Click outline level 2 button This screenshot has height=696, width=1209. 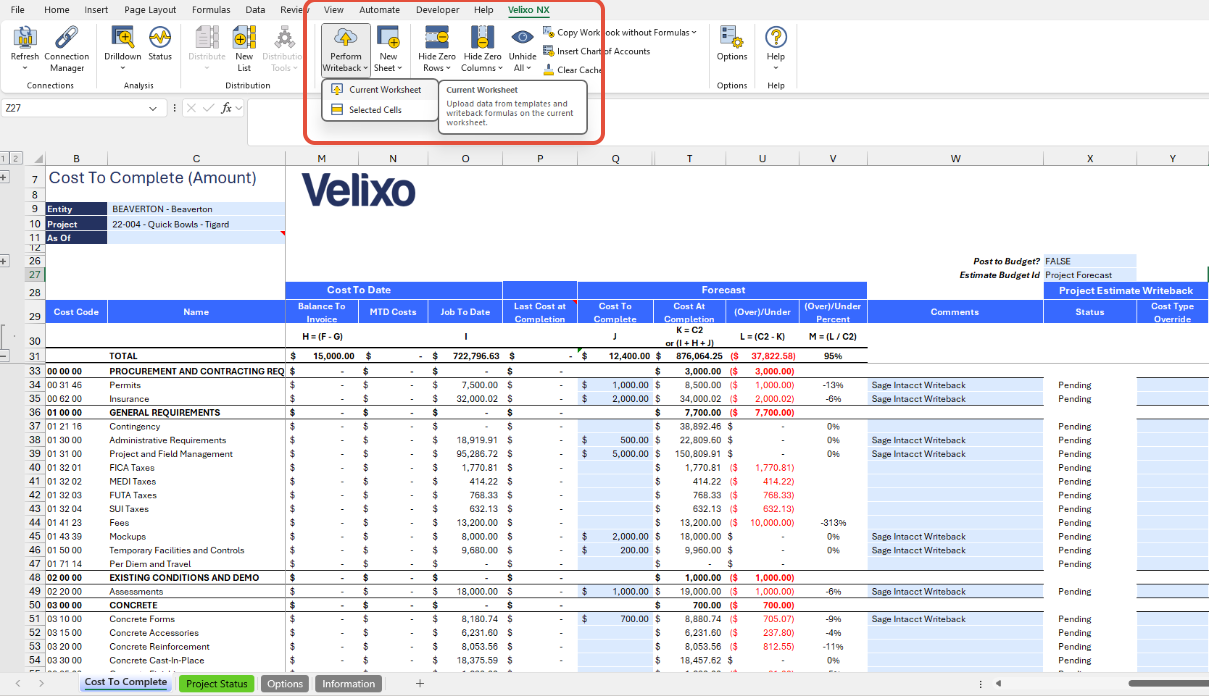16,158
